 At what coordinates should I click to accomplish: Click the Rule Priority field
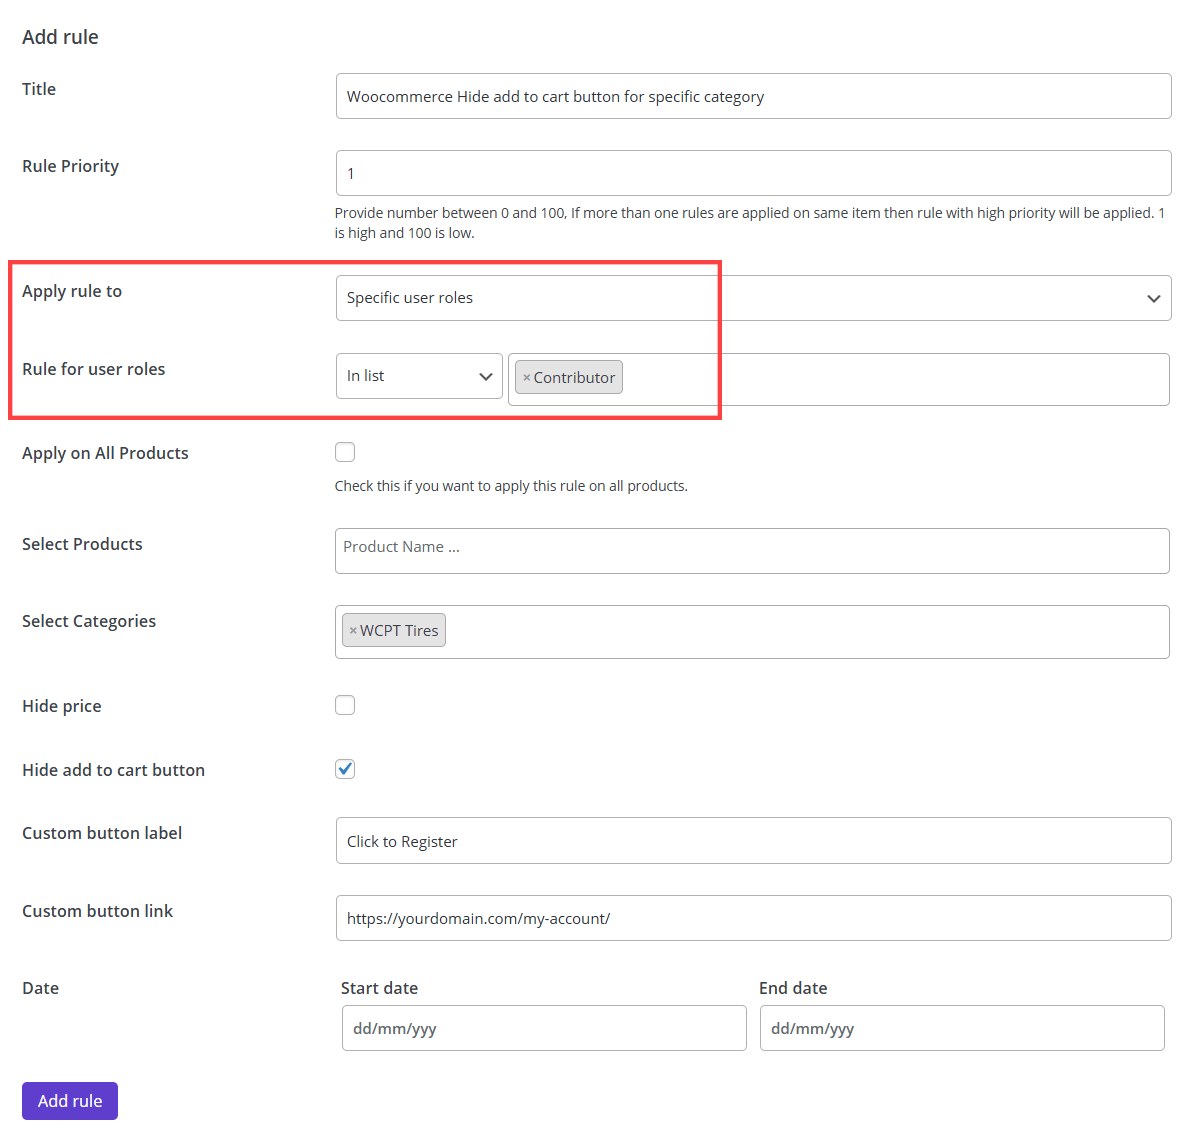pyautogui.click(x=753, y=173)
